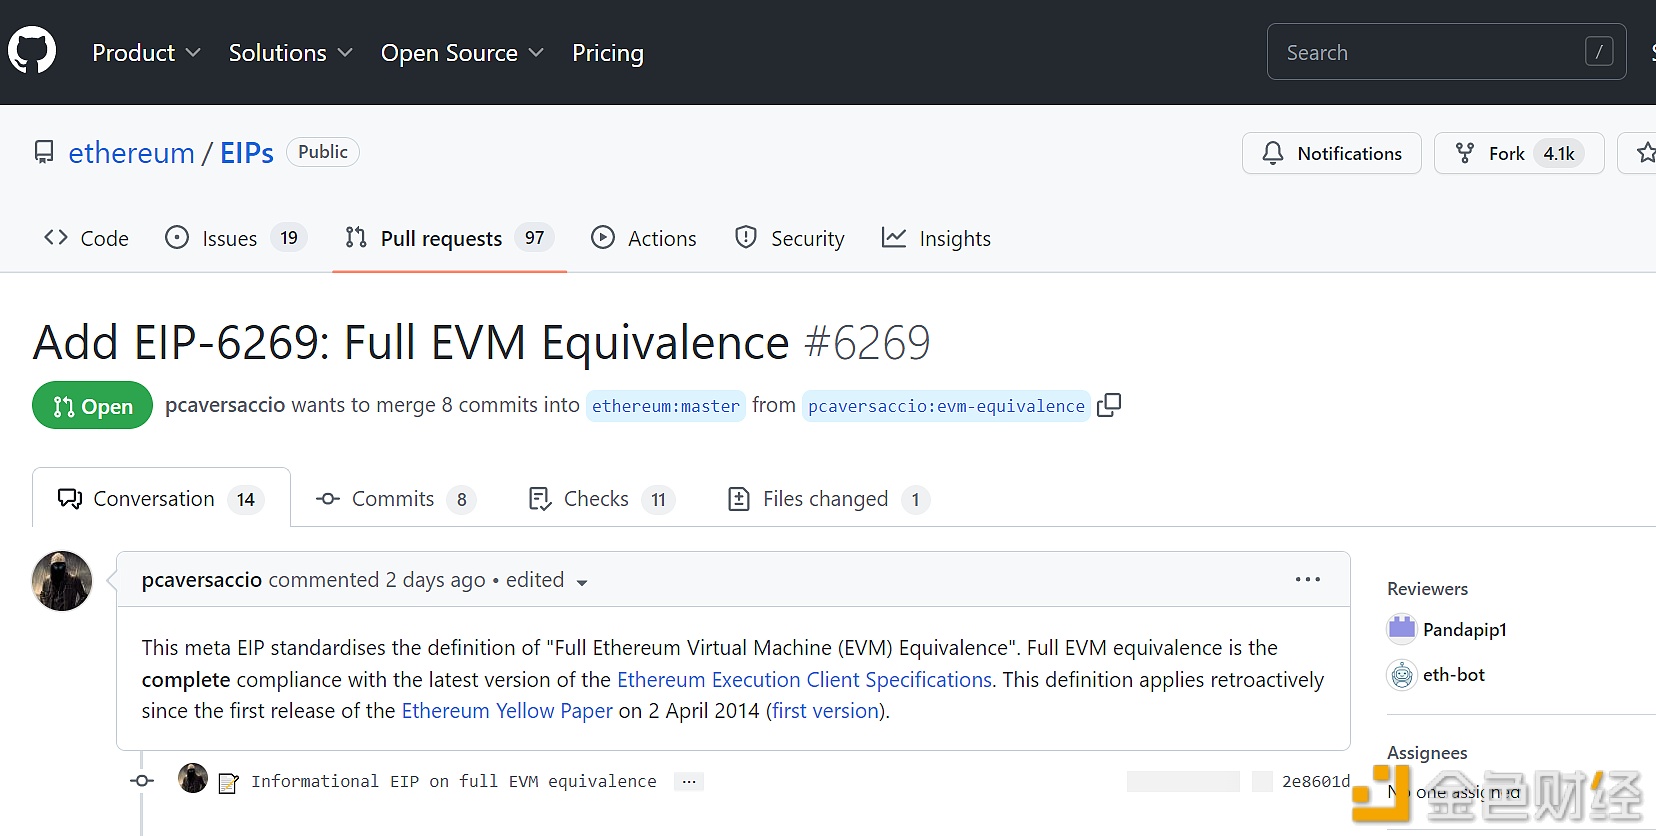1656x836 pixels.
Task: Open the ethereum organization link
Action: [131, 153]
